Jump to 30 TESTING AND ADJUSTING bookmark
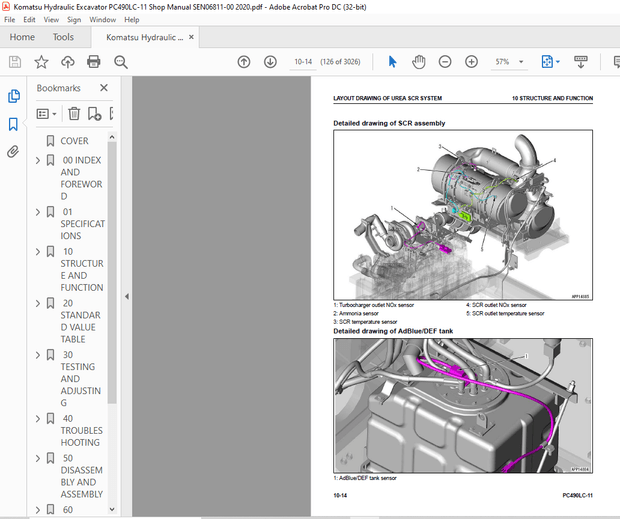620x519 pixels. coord(81,379)
